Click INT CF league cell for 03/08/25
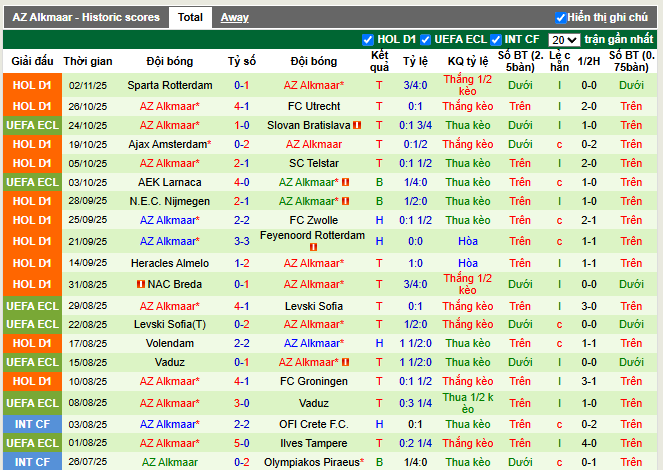This screenshot has height=470, width=664. [x=32, y=424]
